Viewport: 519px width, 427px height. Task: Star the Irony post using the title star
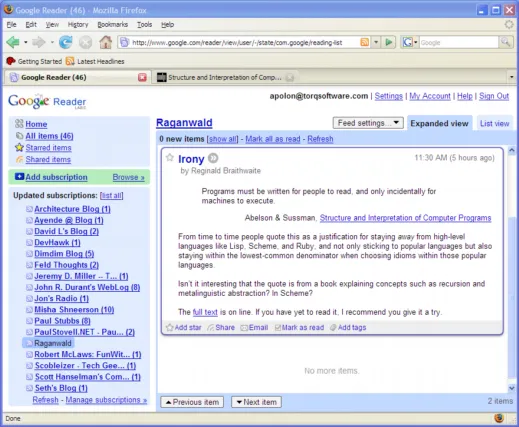click(x=170, y=157)
